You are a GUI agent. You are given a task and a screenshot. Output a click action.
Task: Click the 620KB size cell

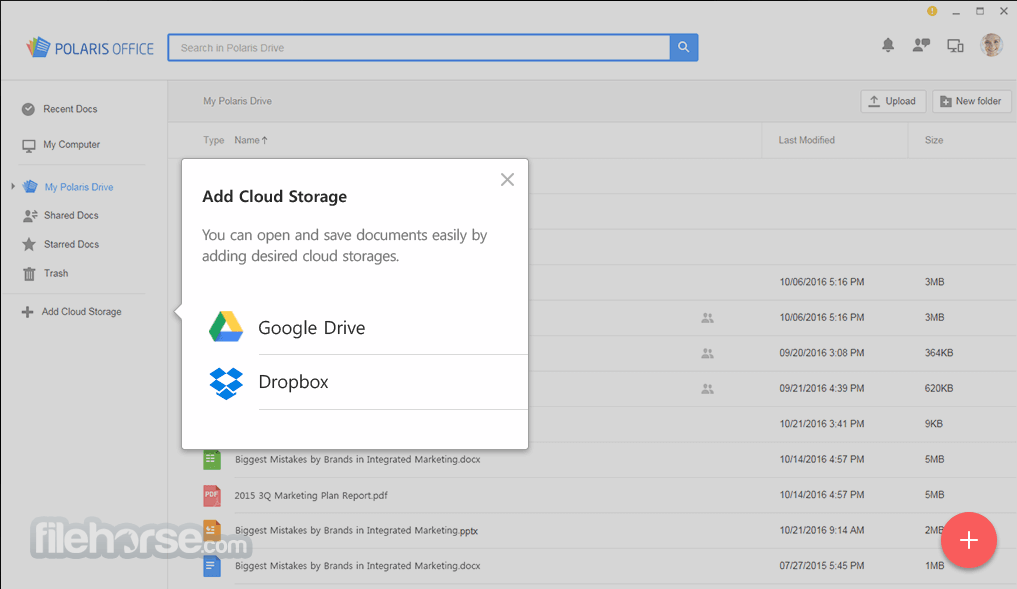[x=939, y=389]
